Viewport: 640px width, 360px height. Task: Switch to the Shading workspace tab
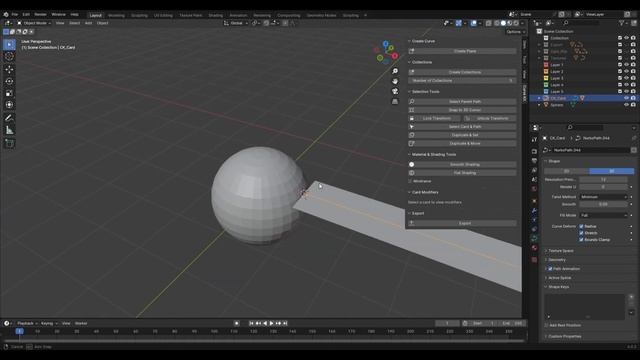[216, 15]
